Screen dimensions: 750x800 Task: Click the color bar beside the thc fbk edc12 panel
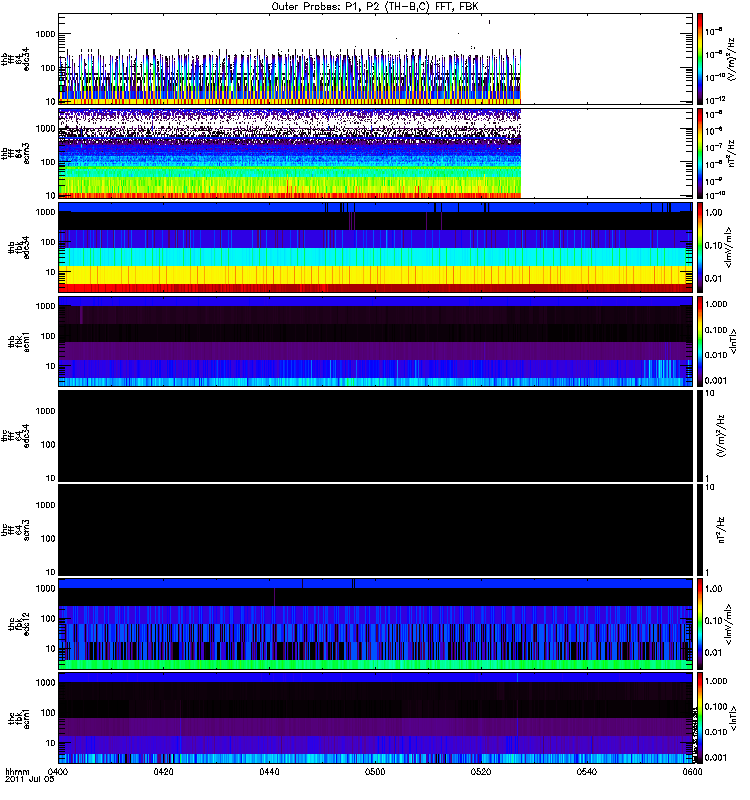pyautogui.click(x=700, y=623)
